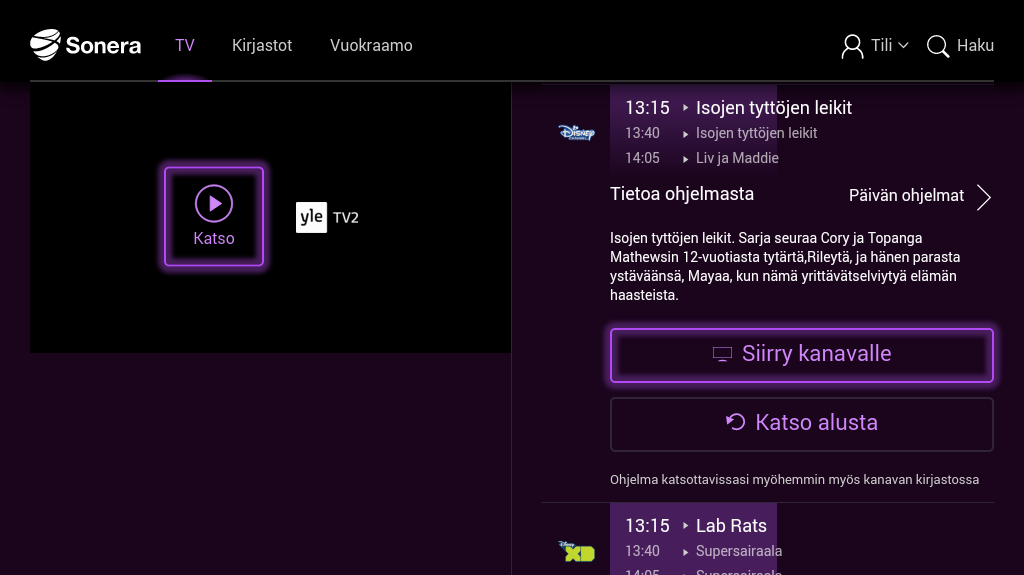The image size is (1024, 575).
Task: Open Päivän ohjelmat daily schedule
Action: point(906,195)
